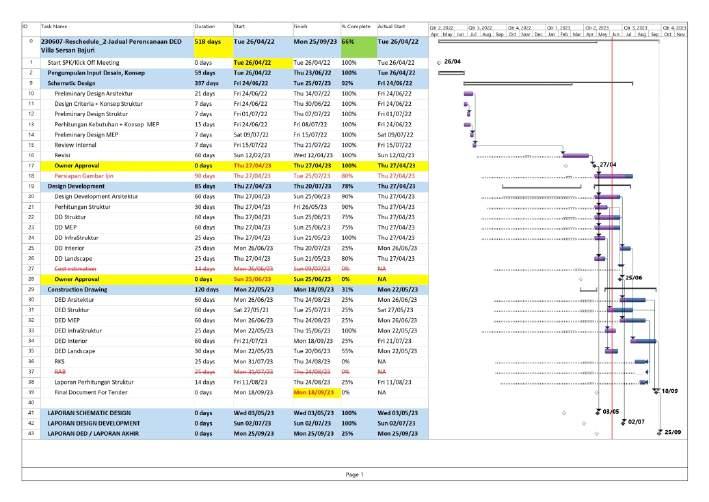
Task: Select the Design Development summary task
Action: click(x=76, y=186)
